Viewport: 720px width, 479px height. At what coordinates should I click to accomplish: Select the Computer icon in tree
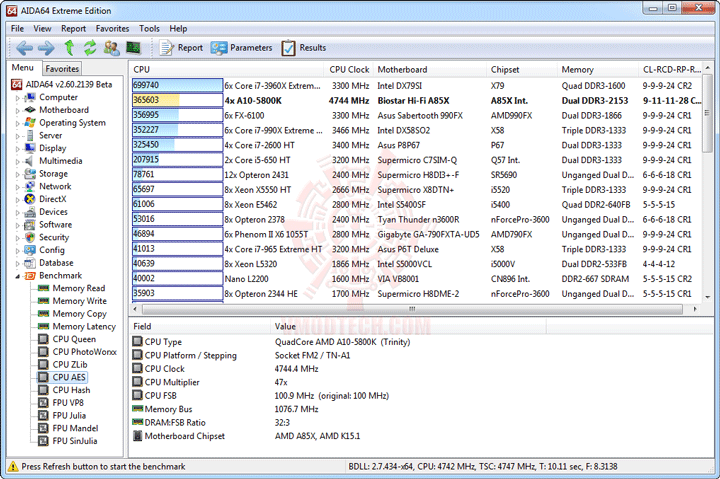coord(30,97)
